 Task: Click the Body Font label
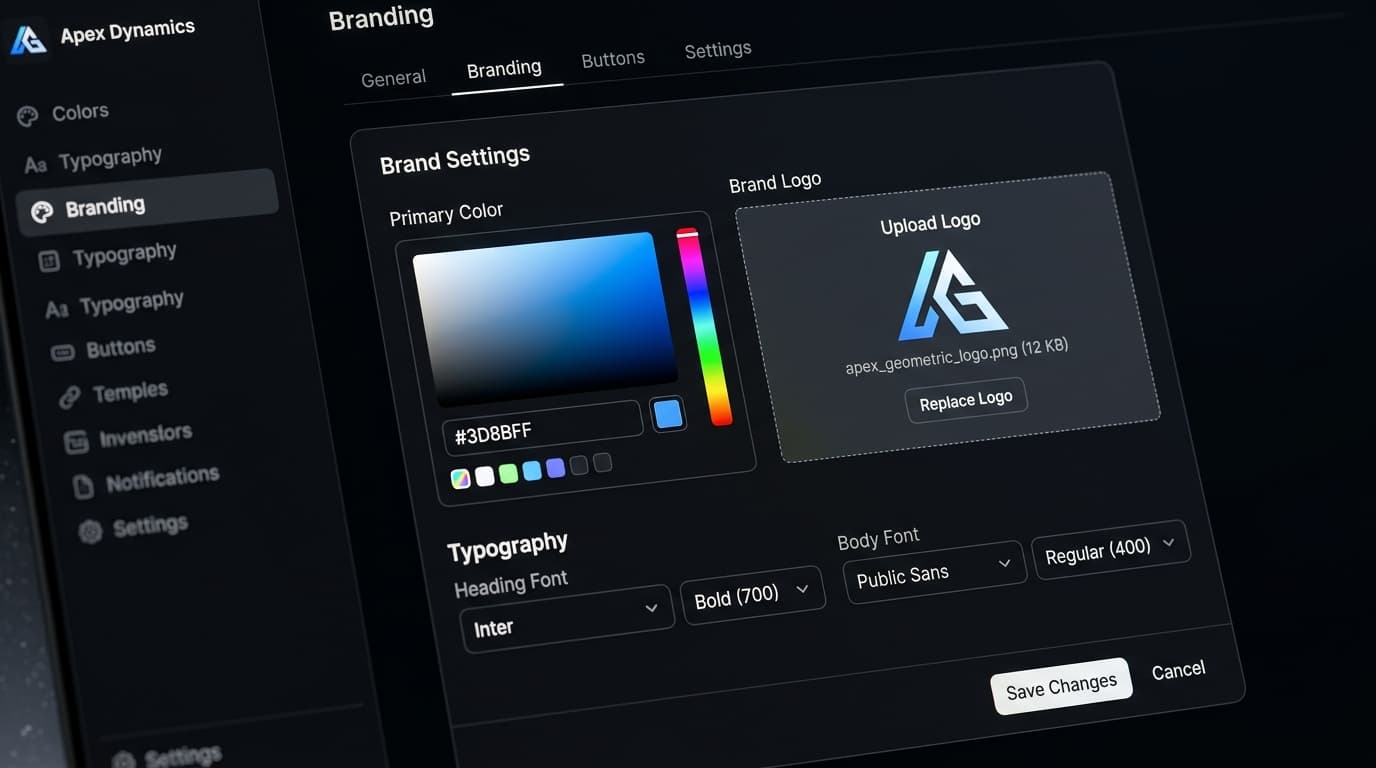pos(878,538)
